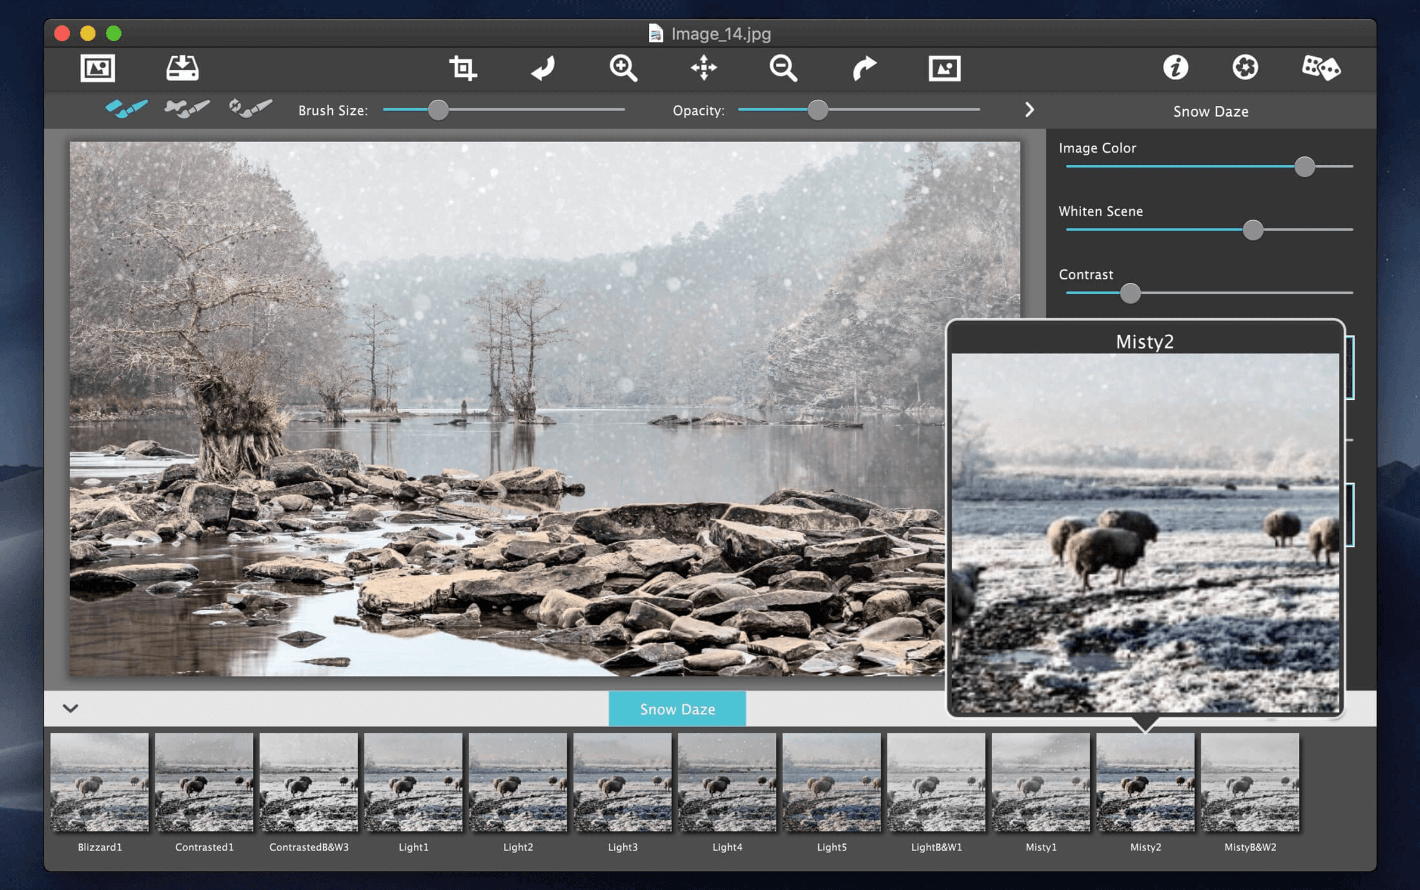1420x890 pixels.
Task: Collapse the preset strip with the down chevron
Action: [x=70, y=708]
